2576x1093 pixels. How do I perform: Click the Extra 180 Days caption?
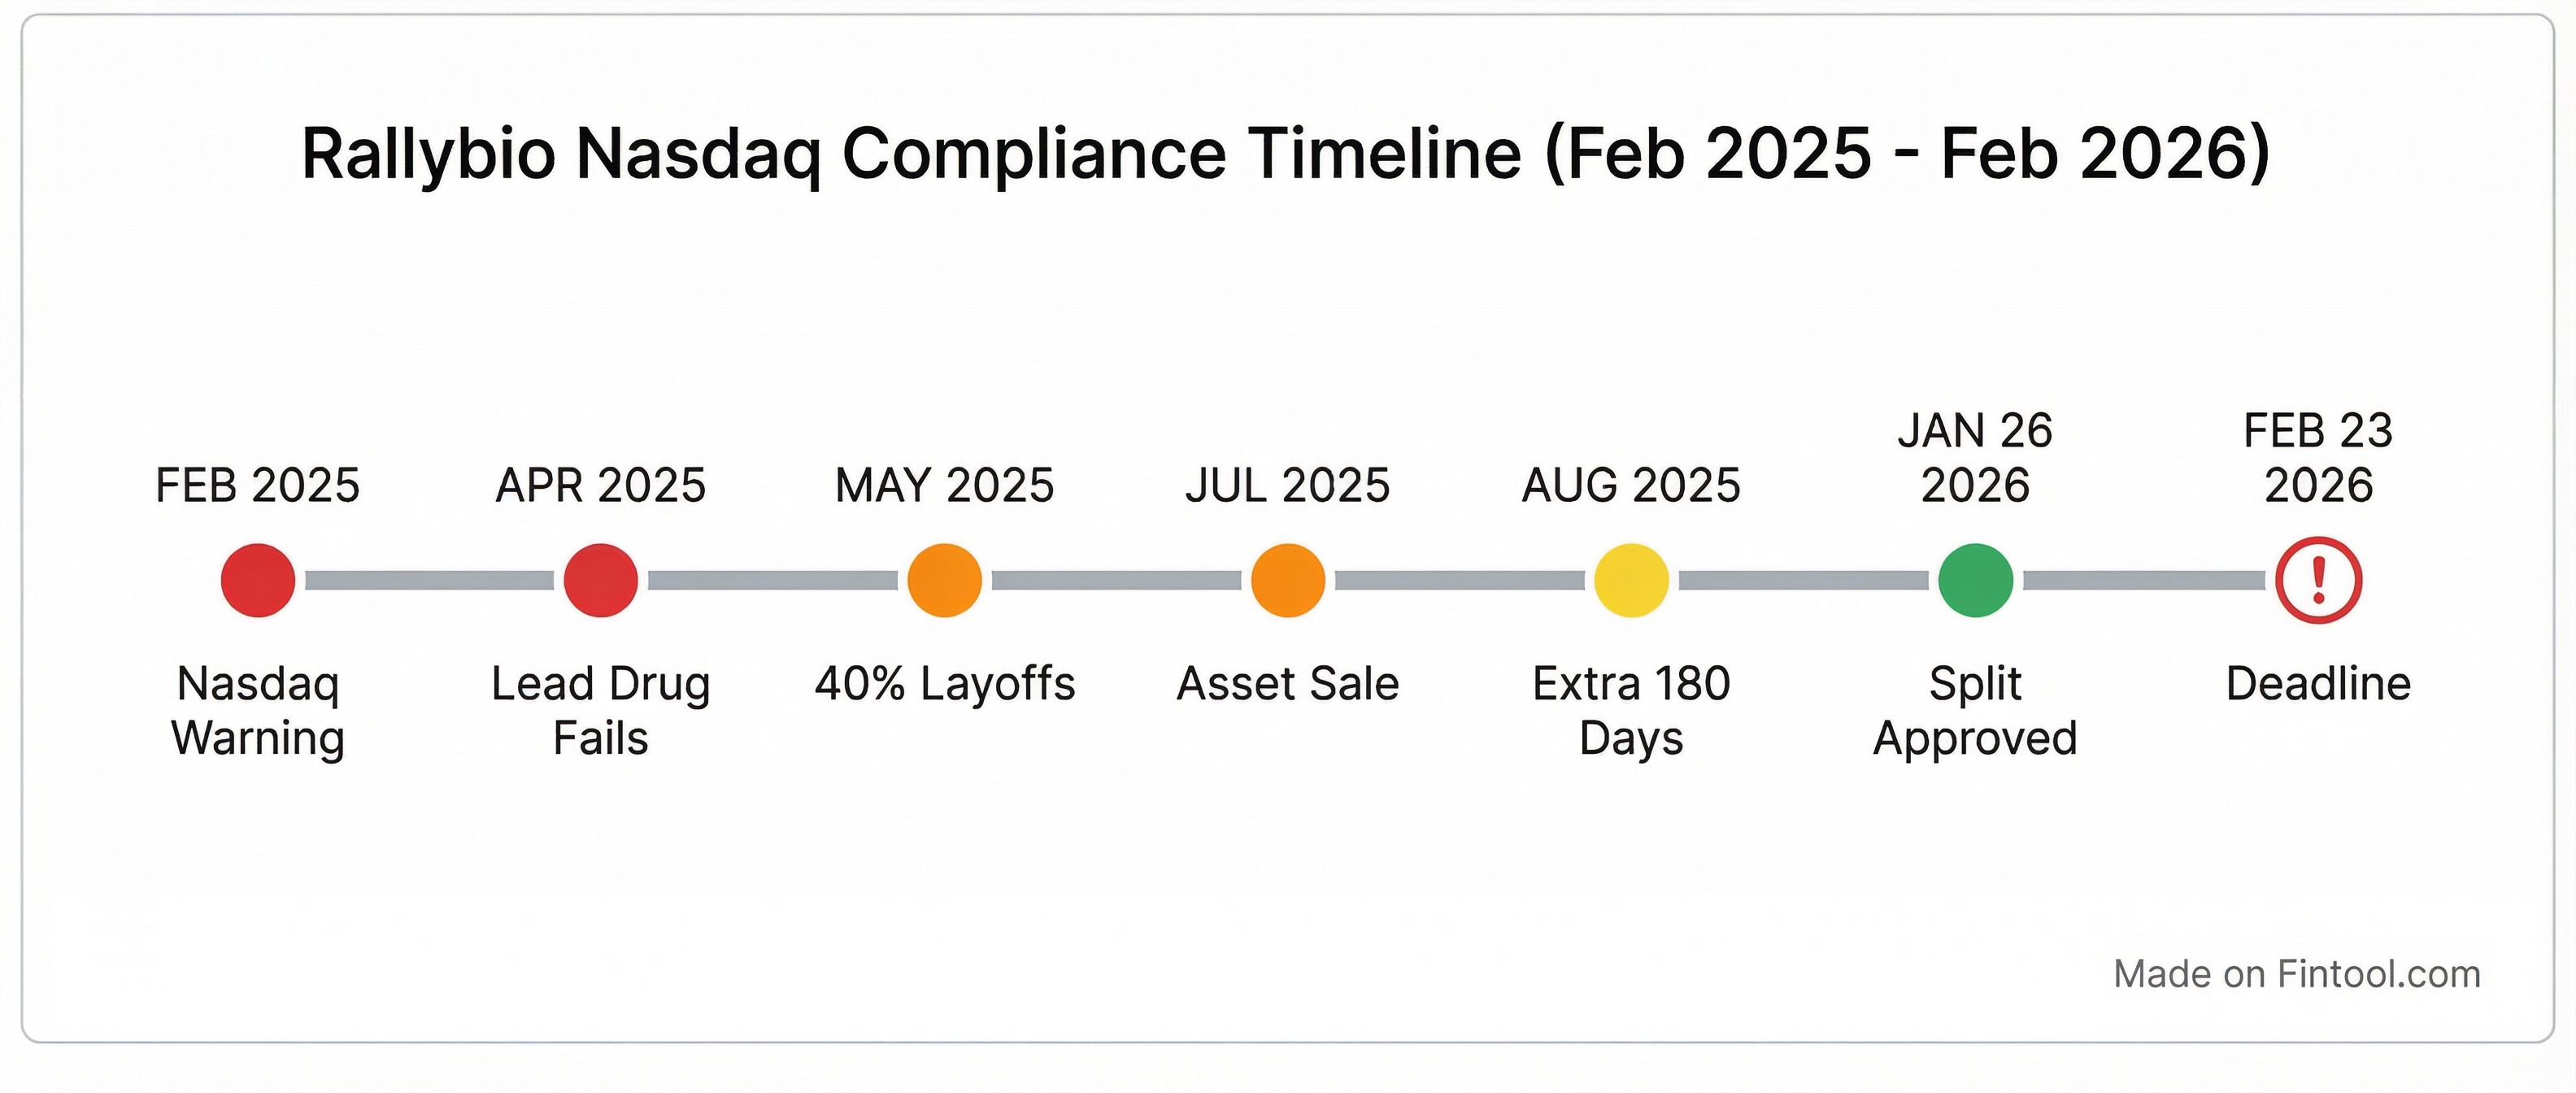[1631, 711]
